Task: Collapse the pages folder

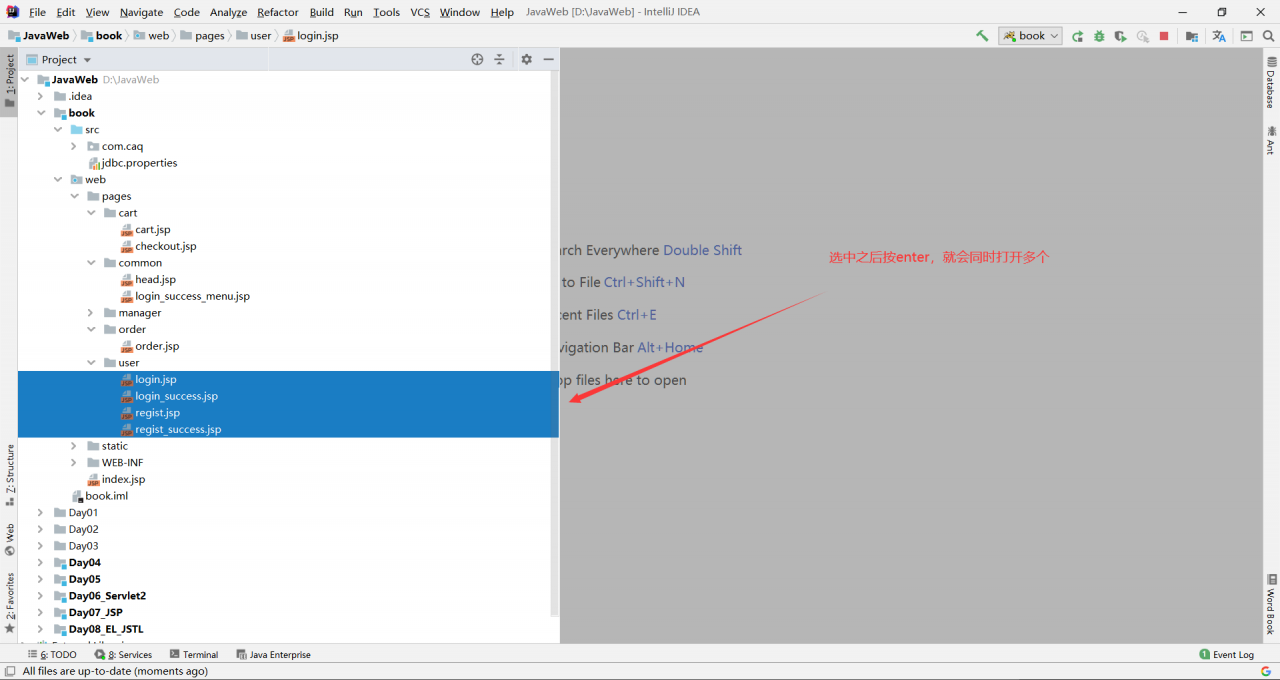Action: point(74,196)
